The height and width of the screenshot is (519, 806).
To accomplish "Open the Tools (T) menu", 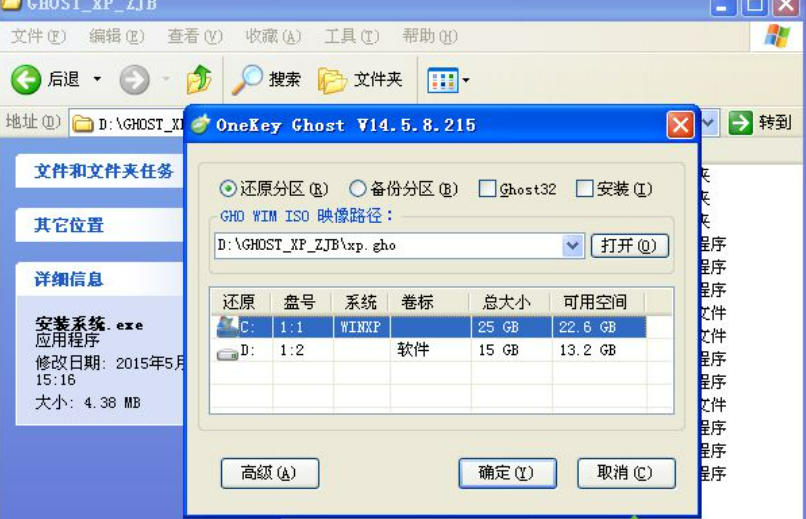I will pos(352,36).
